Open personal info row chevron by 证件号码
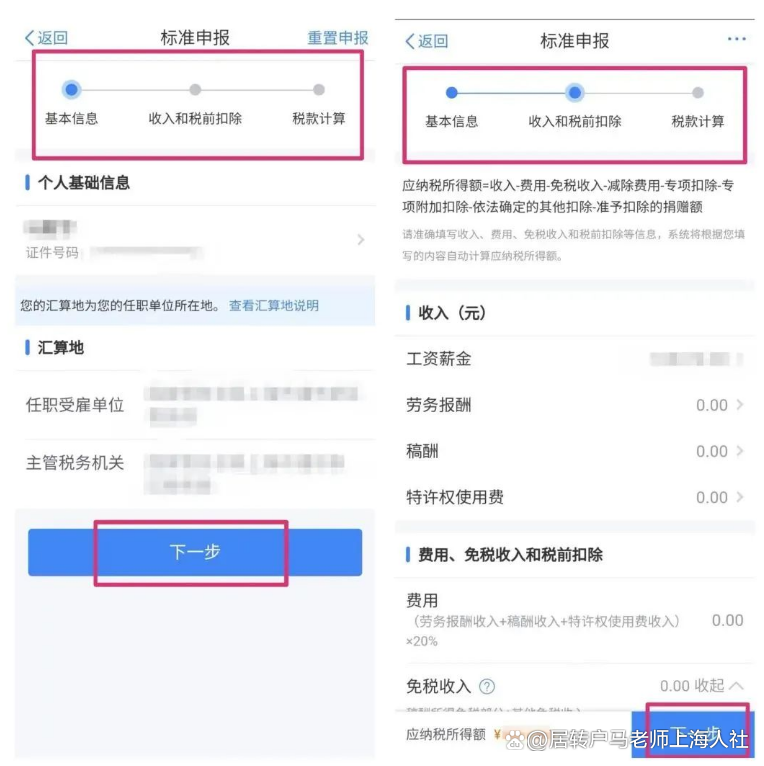This screenshot has height=766, width=764. pos(361,239)
